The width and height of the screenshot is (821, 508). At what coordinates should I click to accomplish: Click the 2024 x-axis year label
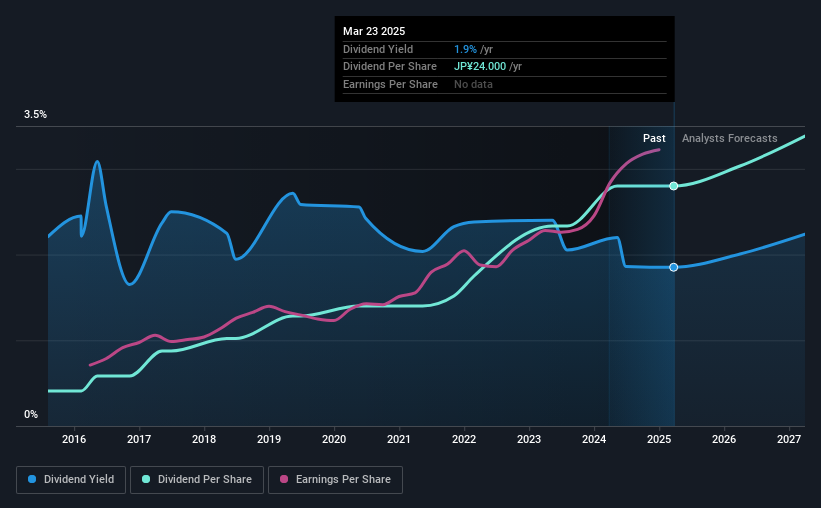(x=594, y=439)
